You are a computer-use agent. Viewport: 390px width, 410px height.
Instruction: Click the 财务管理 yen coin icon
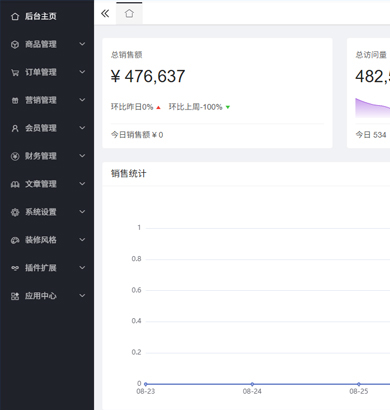pyautogui.click(x=15, y=156)
